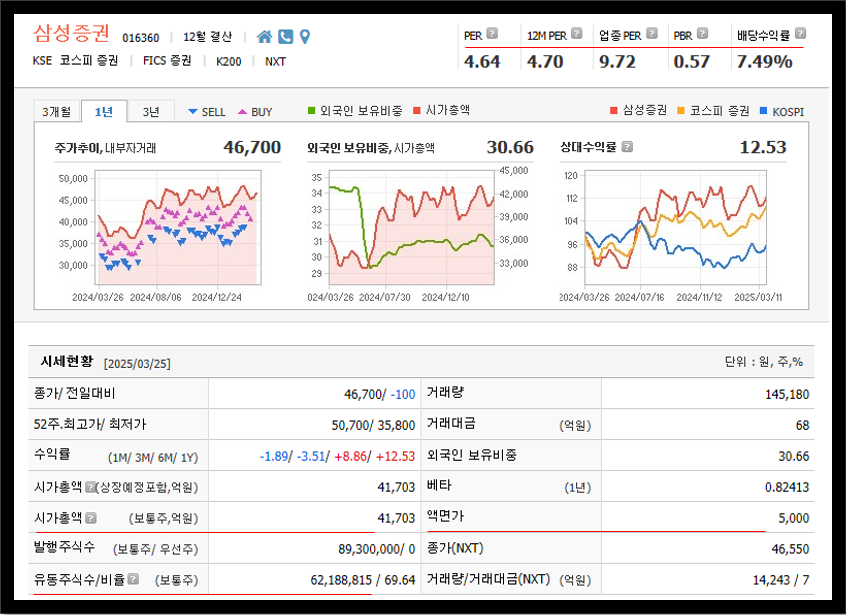846x615 pixels.
Task: Open help icon beside 상대수익률 title
Action: pos(627,147)
